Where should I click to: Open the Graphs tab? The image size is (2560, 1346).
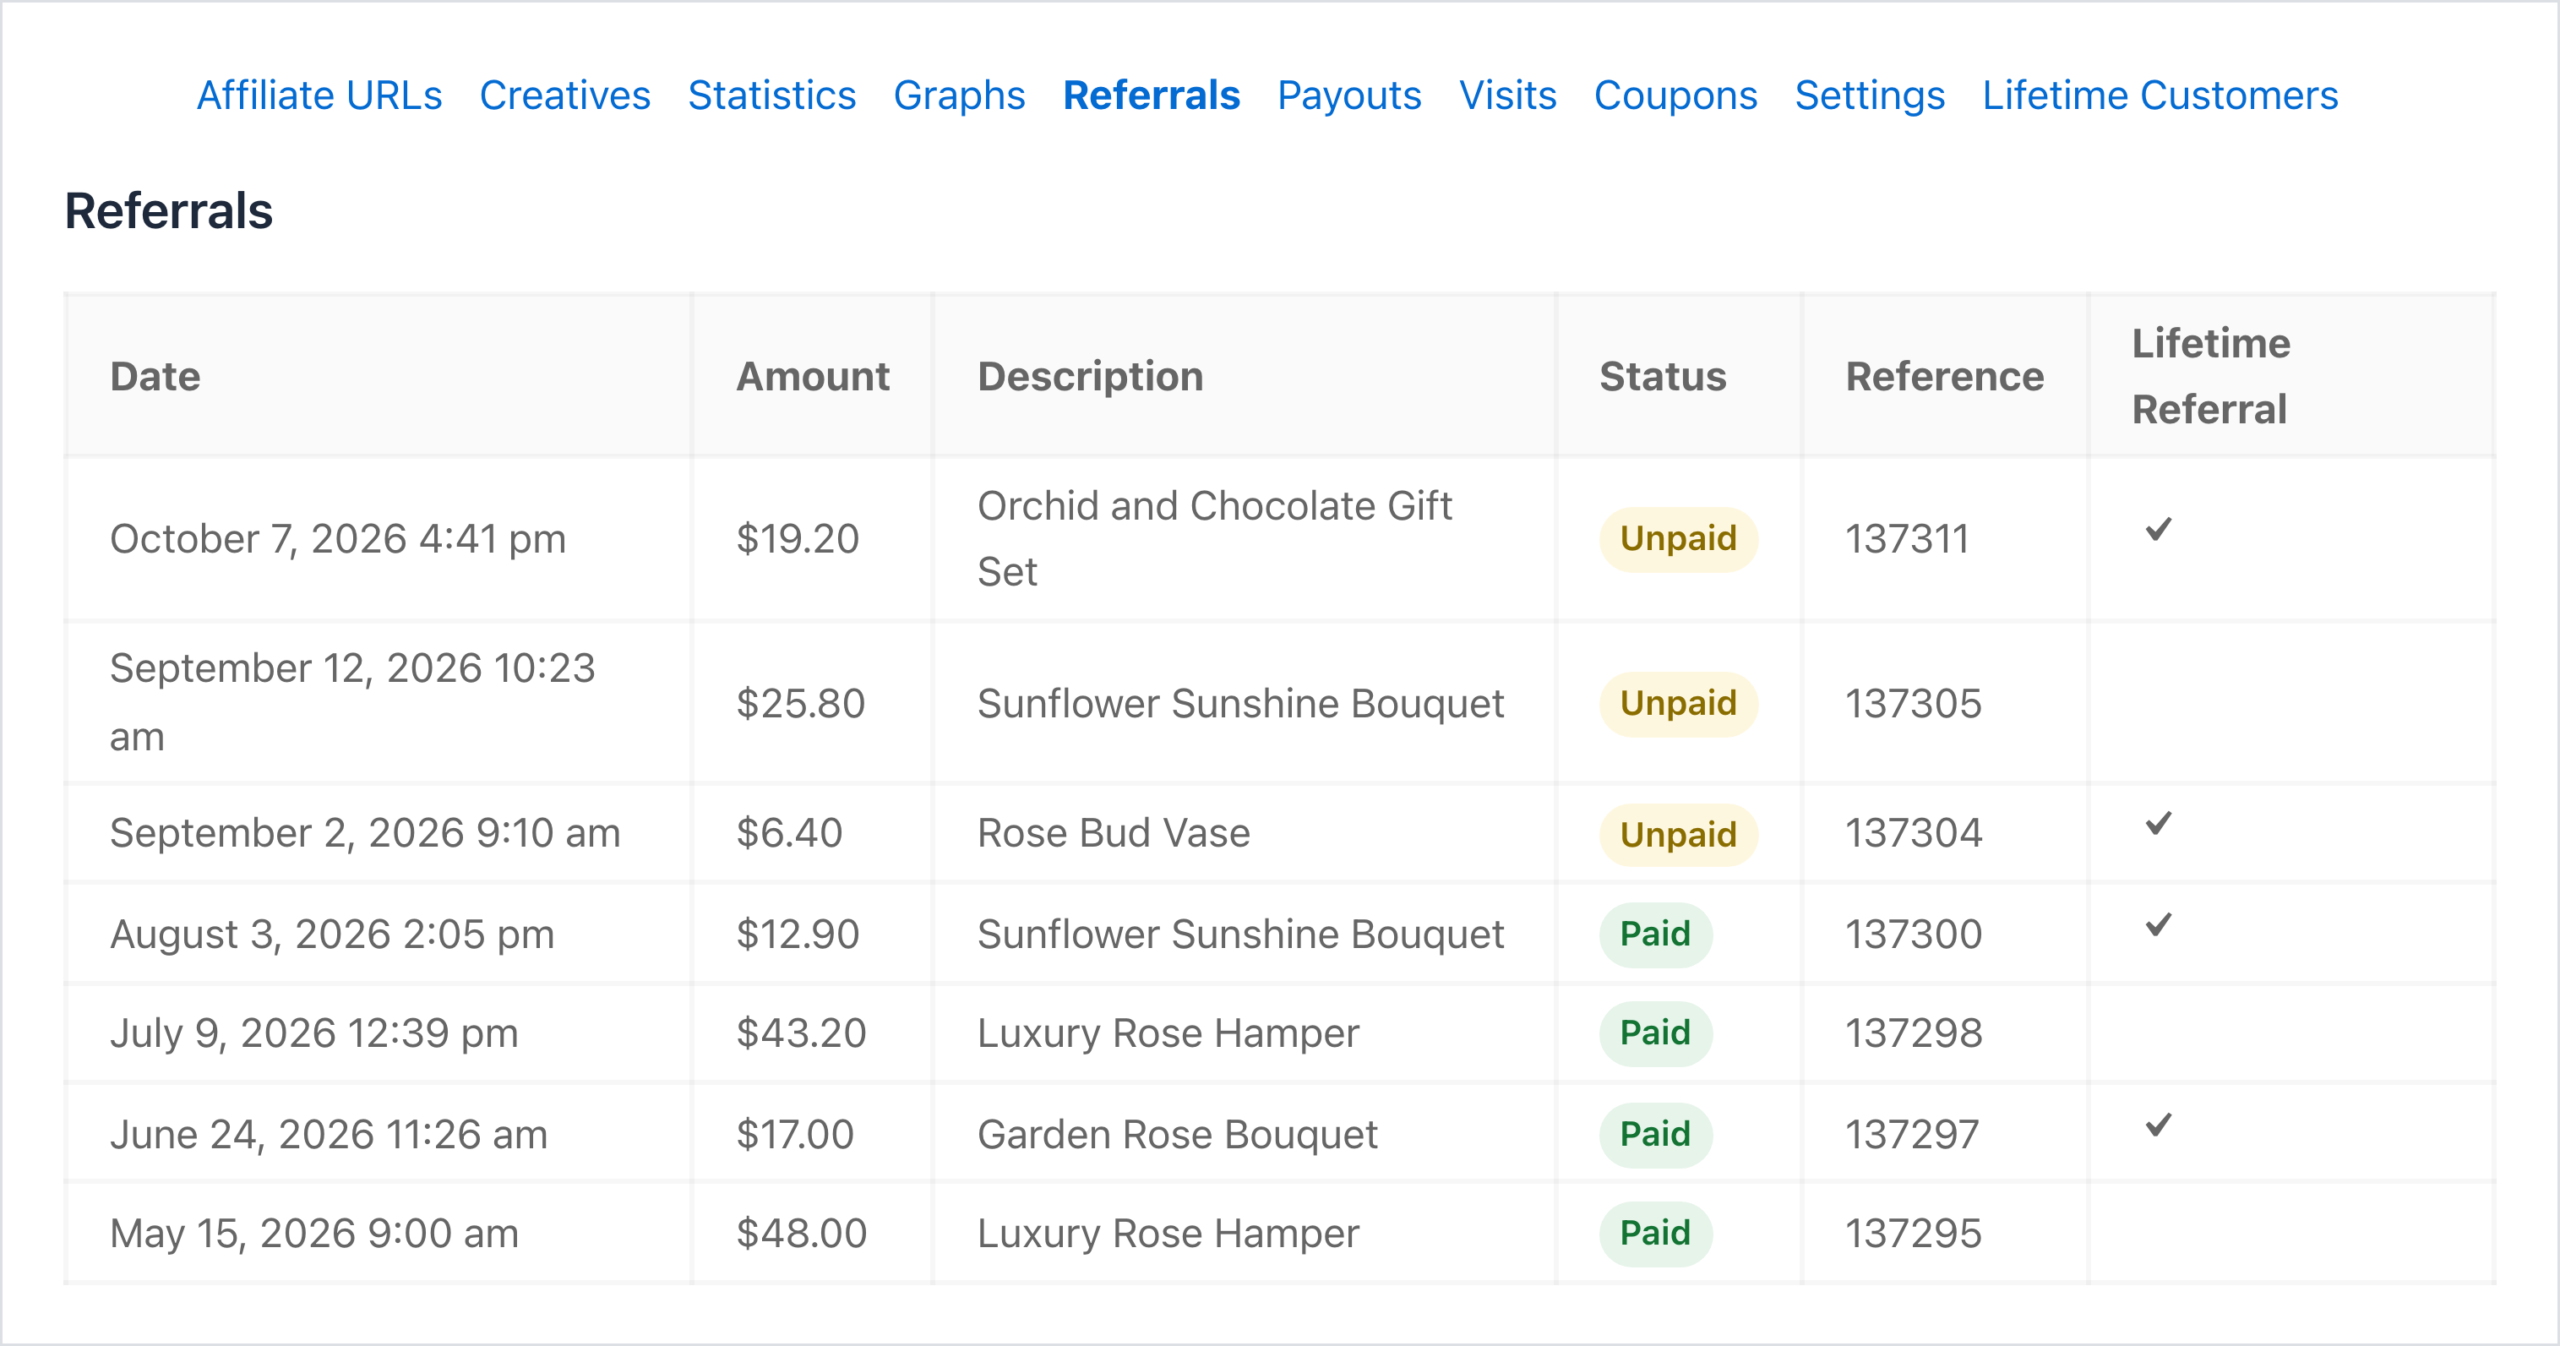[959, 96]
